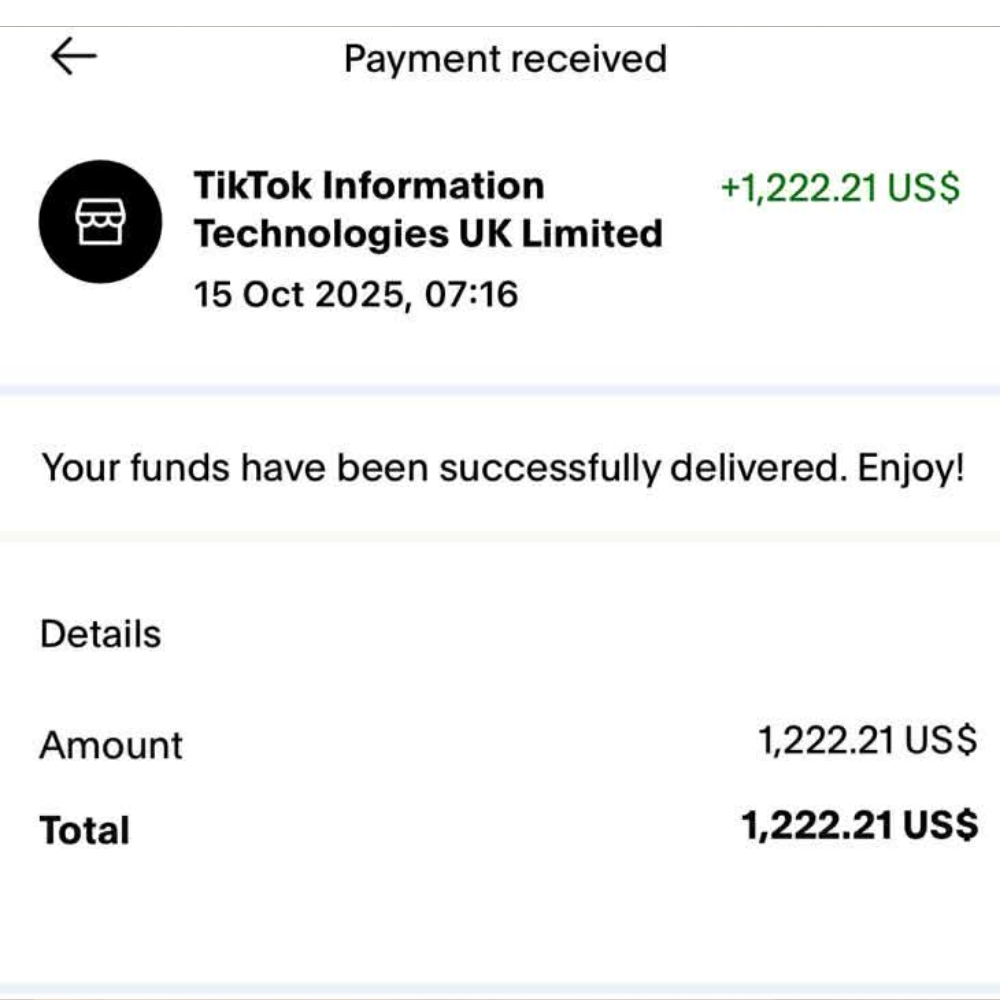Click the date "15 Oct 2025"
The width and height of the screenshot is (1000, 1000).
[296, 295]
